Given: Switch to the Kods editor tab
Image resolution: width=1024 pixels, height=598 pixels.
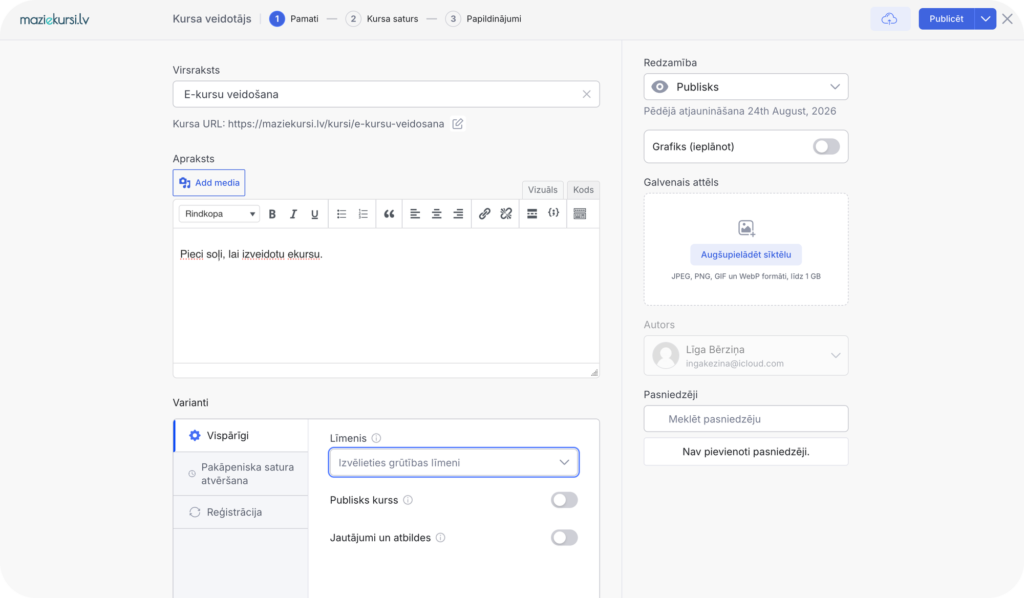Looking at the screenshot, I should tap(583, 190).
